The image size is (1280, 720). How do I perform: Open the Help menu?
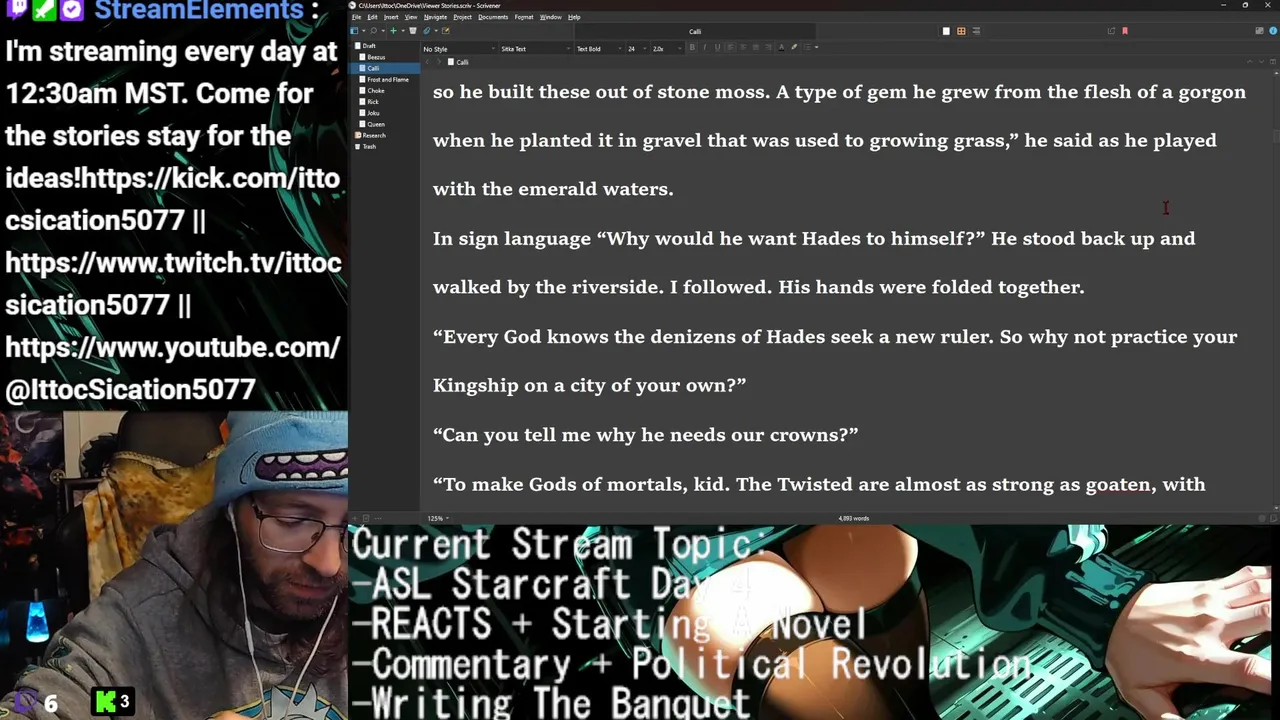point(574,17)
